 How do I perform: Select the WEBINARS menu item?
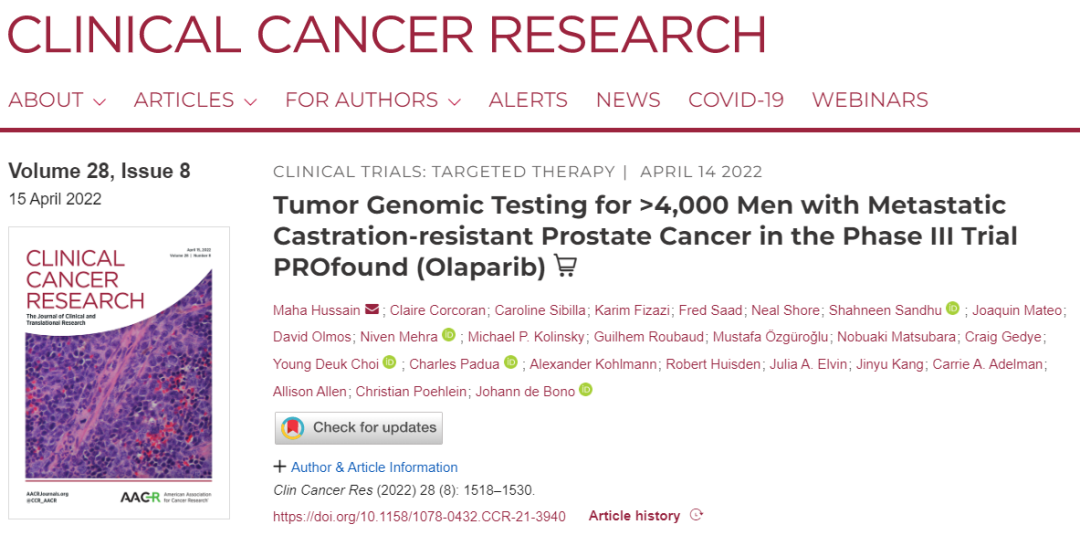[x=870, y=100]
